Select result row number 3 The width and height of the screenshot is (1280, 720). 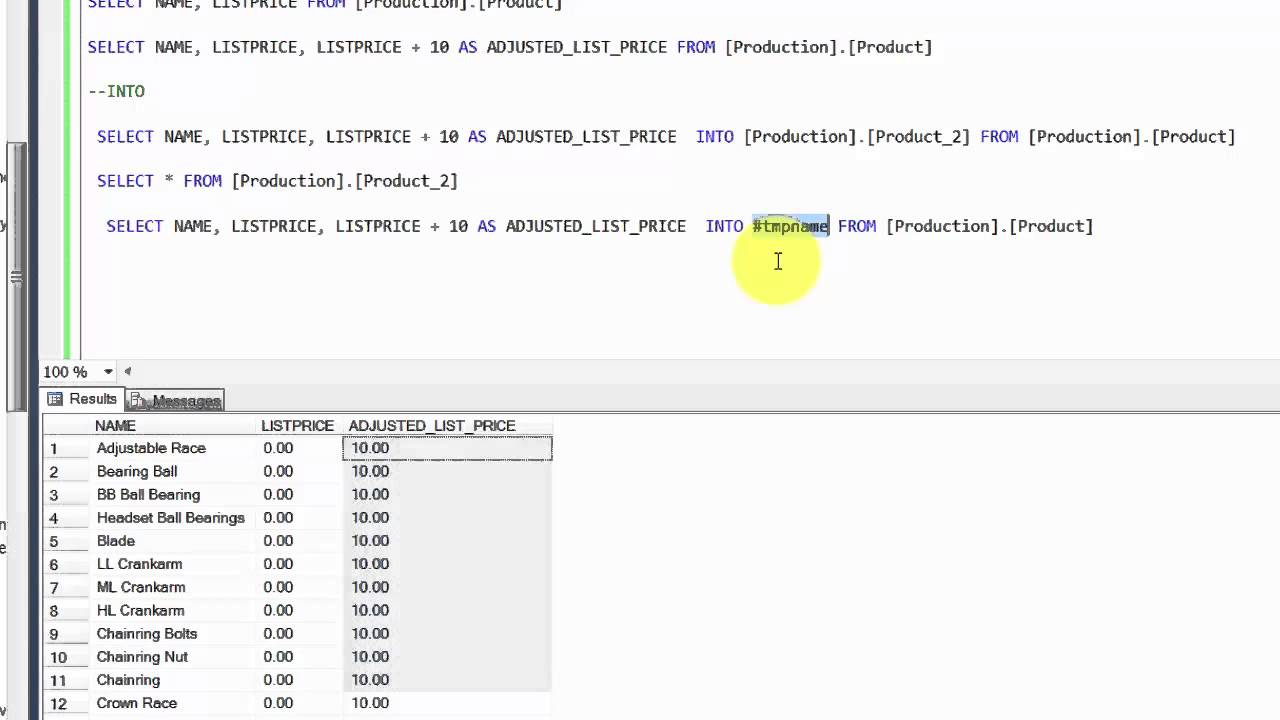coord(67,495)
